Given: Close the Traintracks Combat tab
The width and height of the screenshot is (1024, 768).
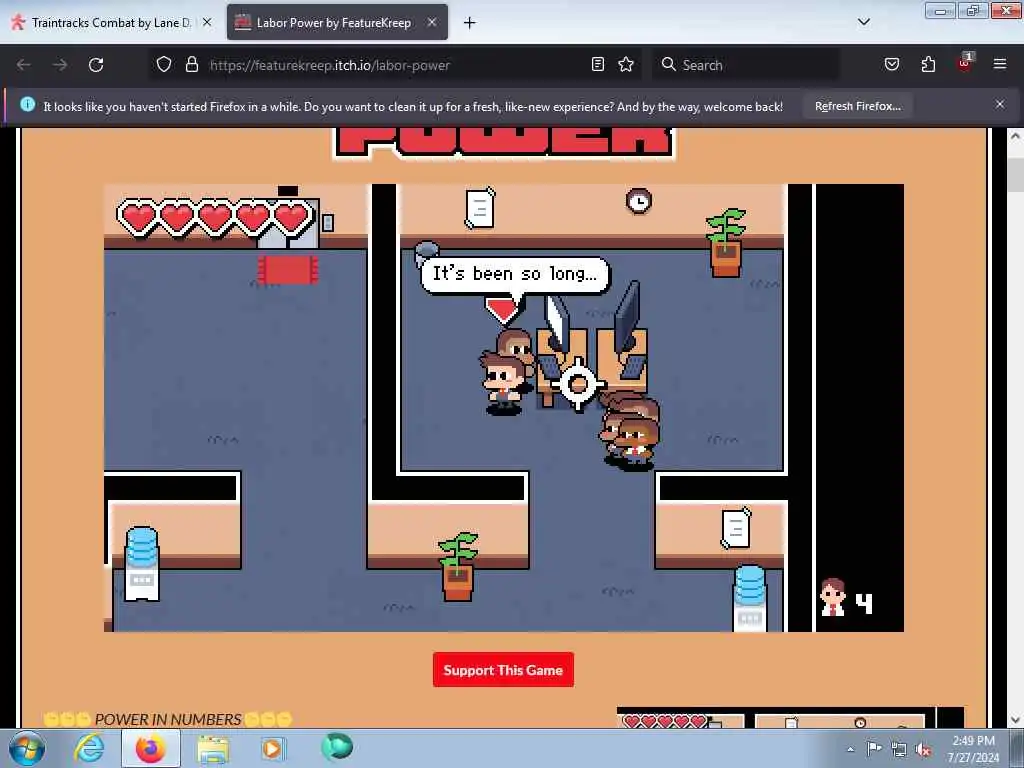Looking at the screenshot, I should (207, 22).
